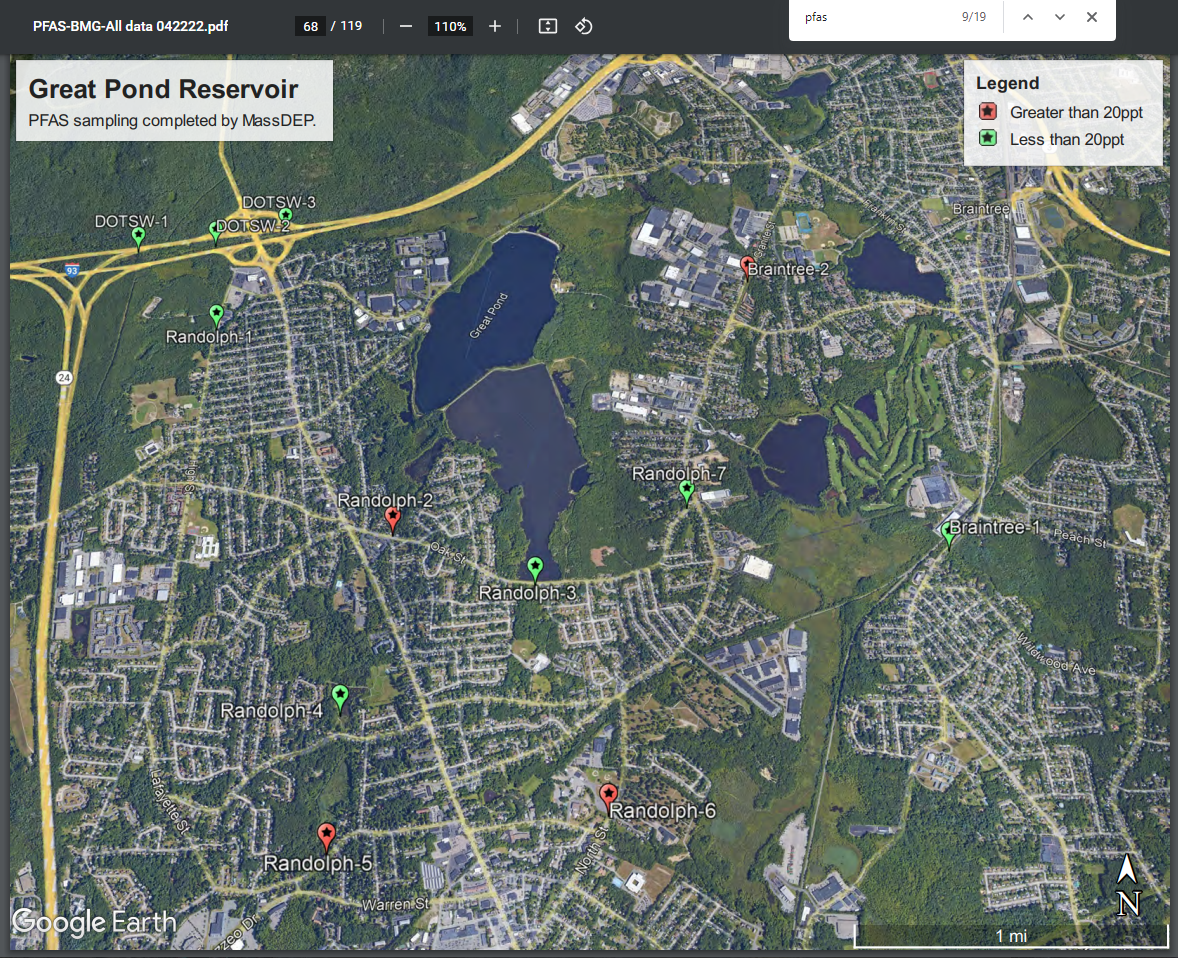1178x958 pixels.
Task: Close the find search bar
Action: pos(1092,17)
